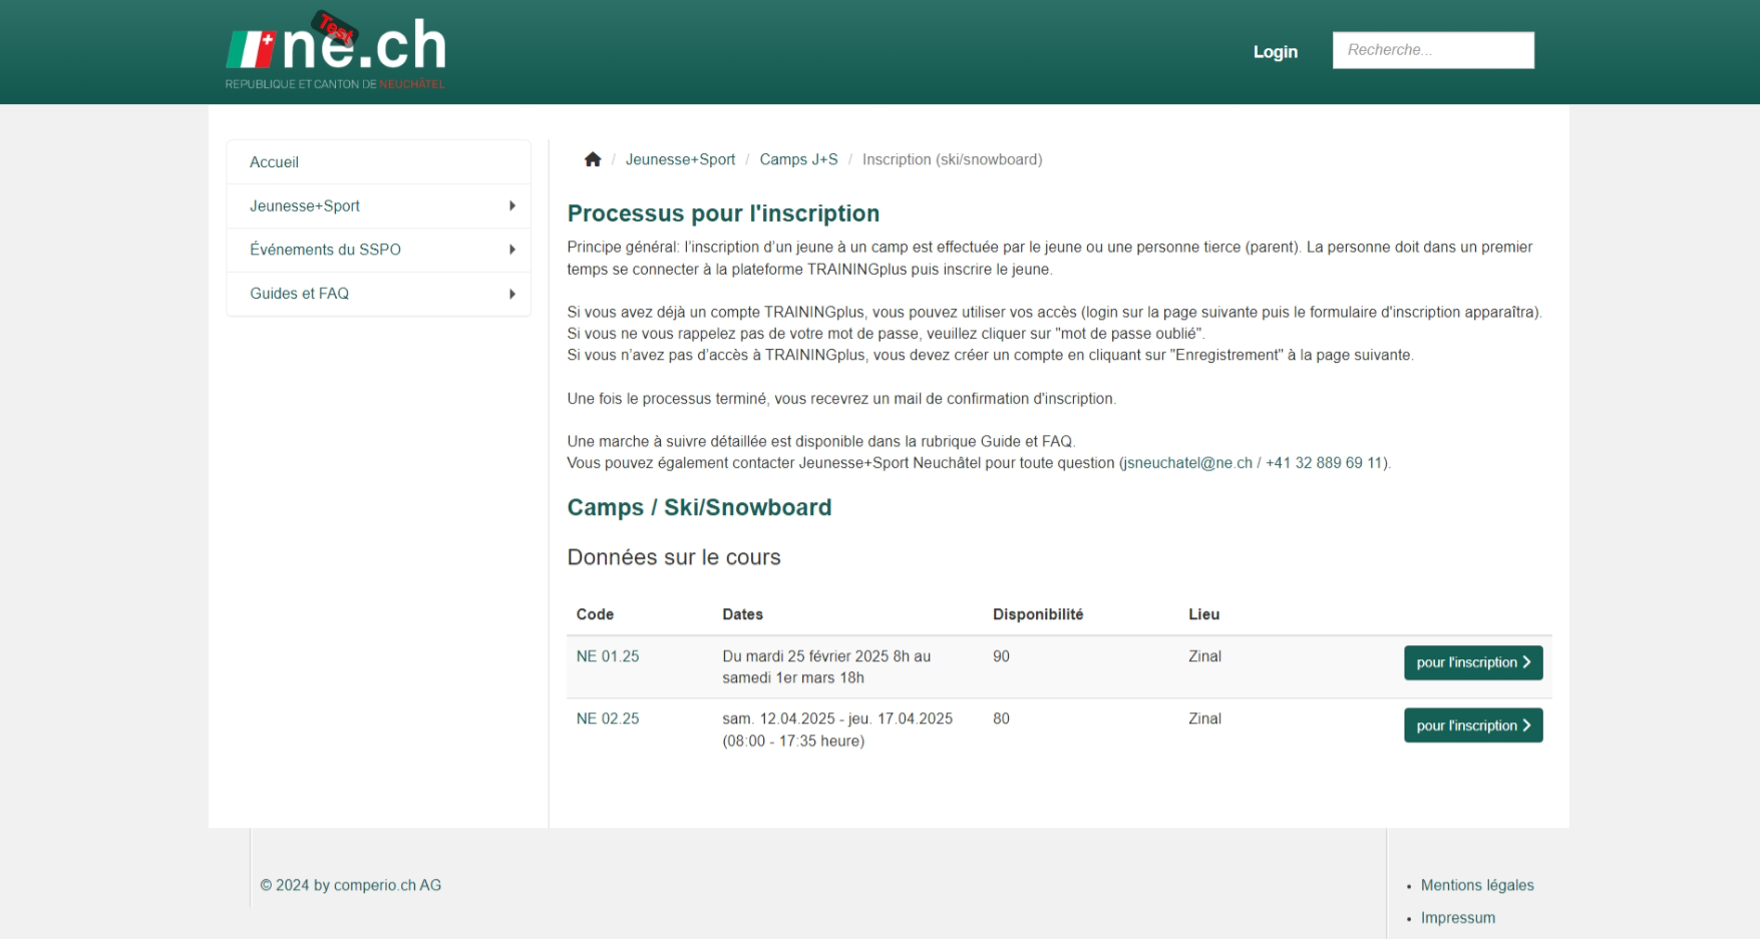Click availability value 80
The width and height of the screenshot is (1760, 939).
pos(1001,719)
